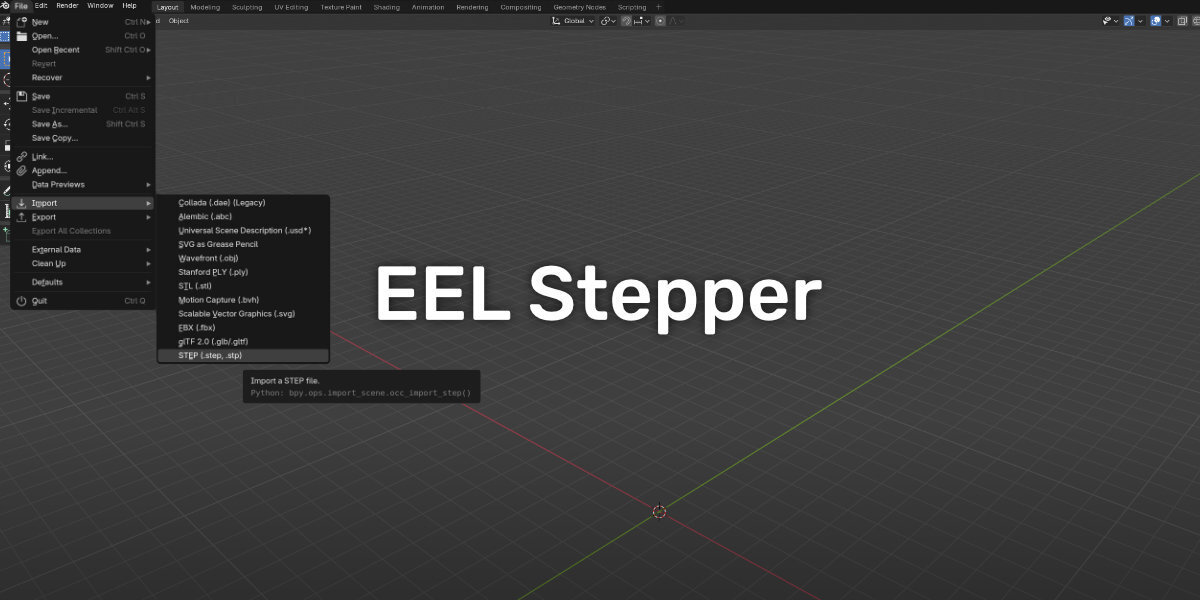Open the snapping options dropdown

(x=641, y=21)
